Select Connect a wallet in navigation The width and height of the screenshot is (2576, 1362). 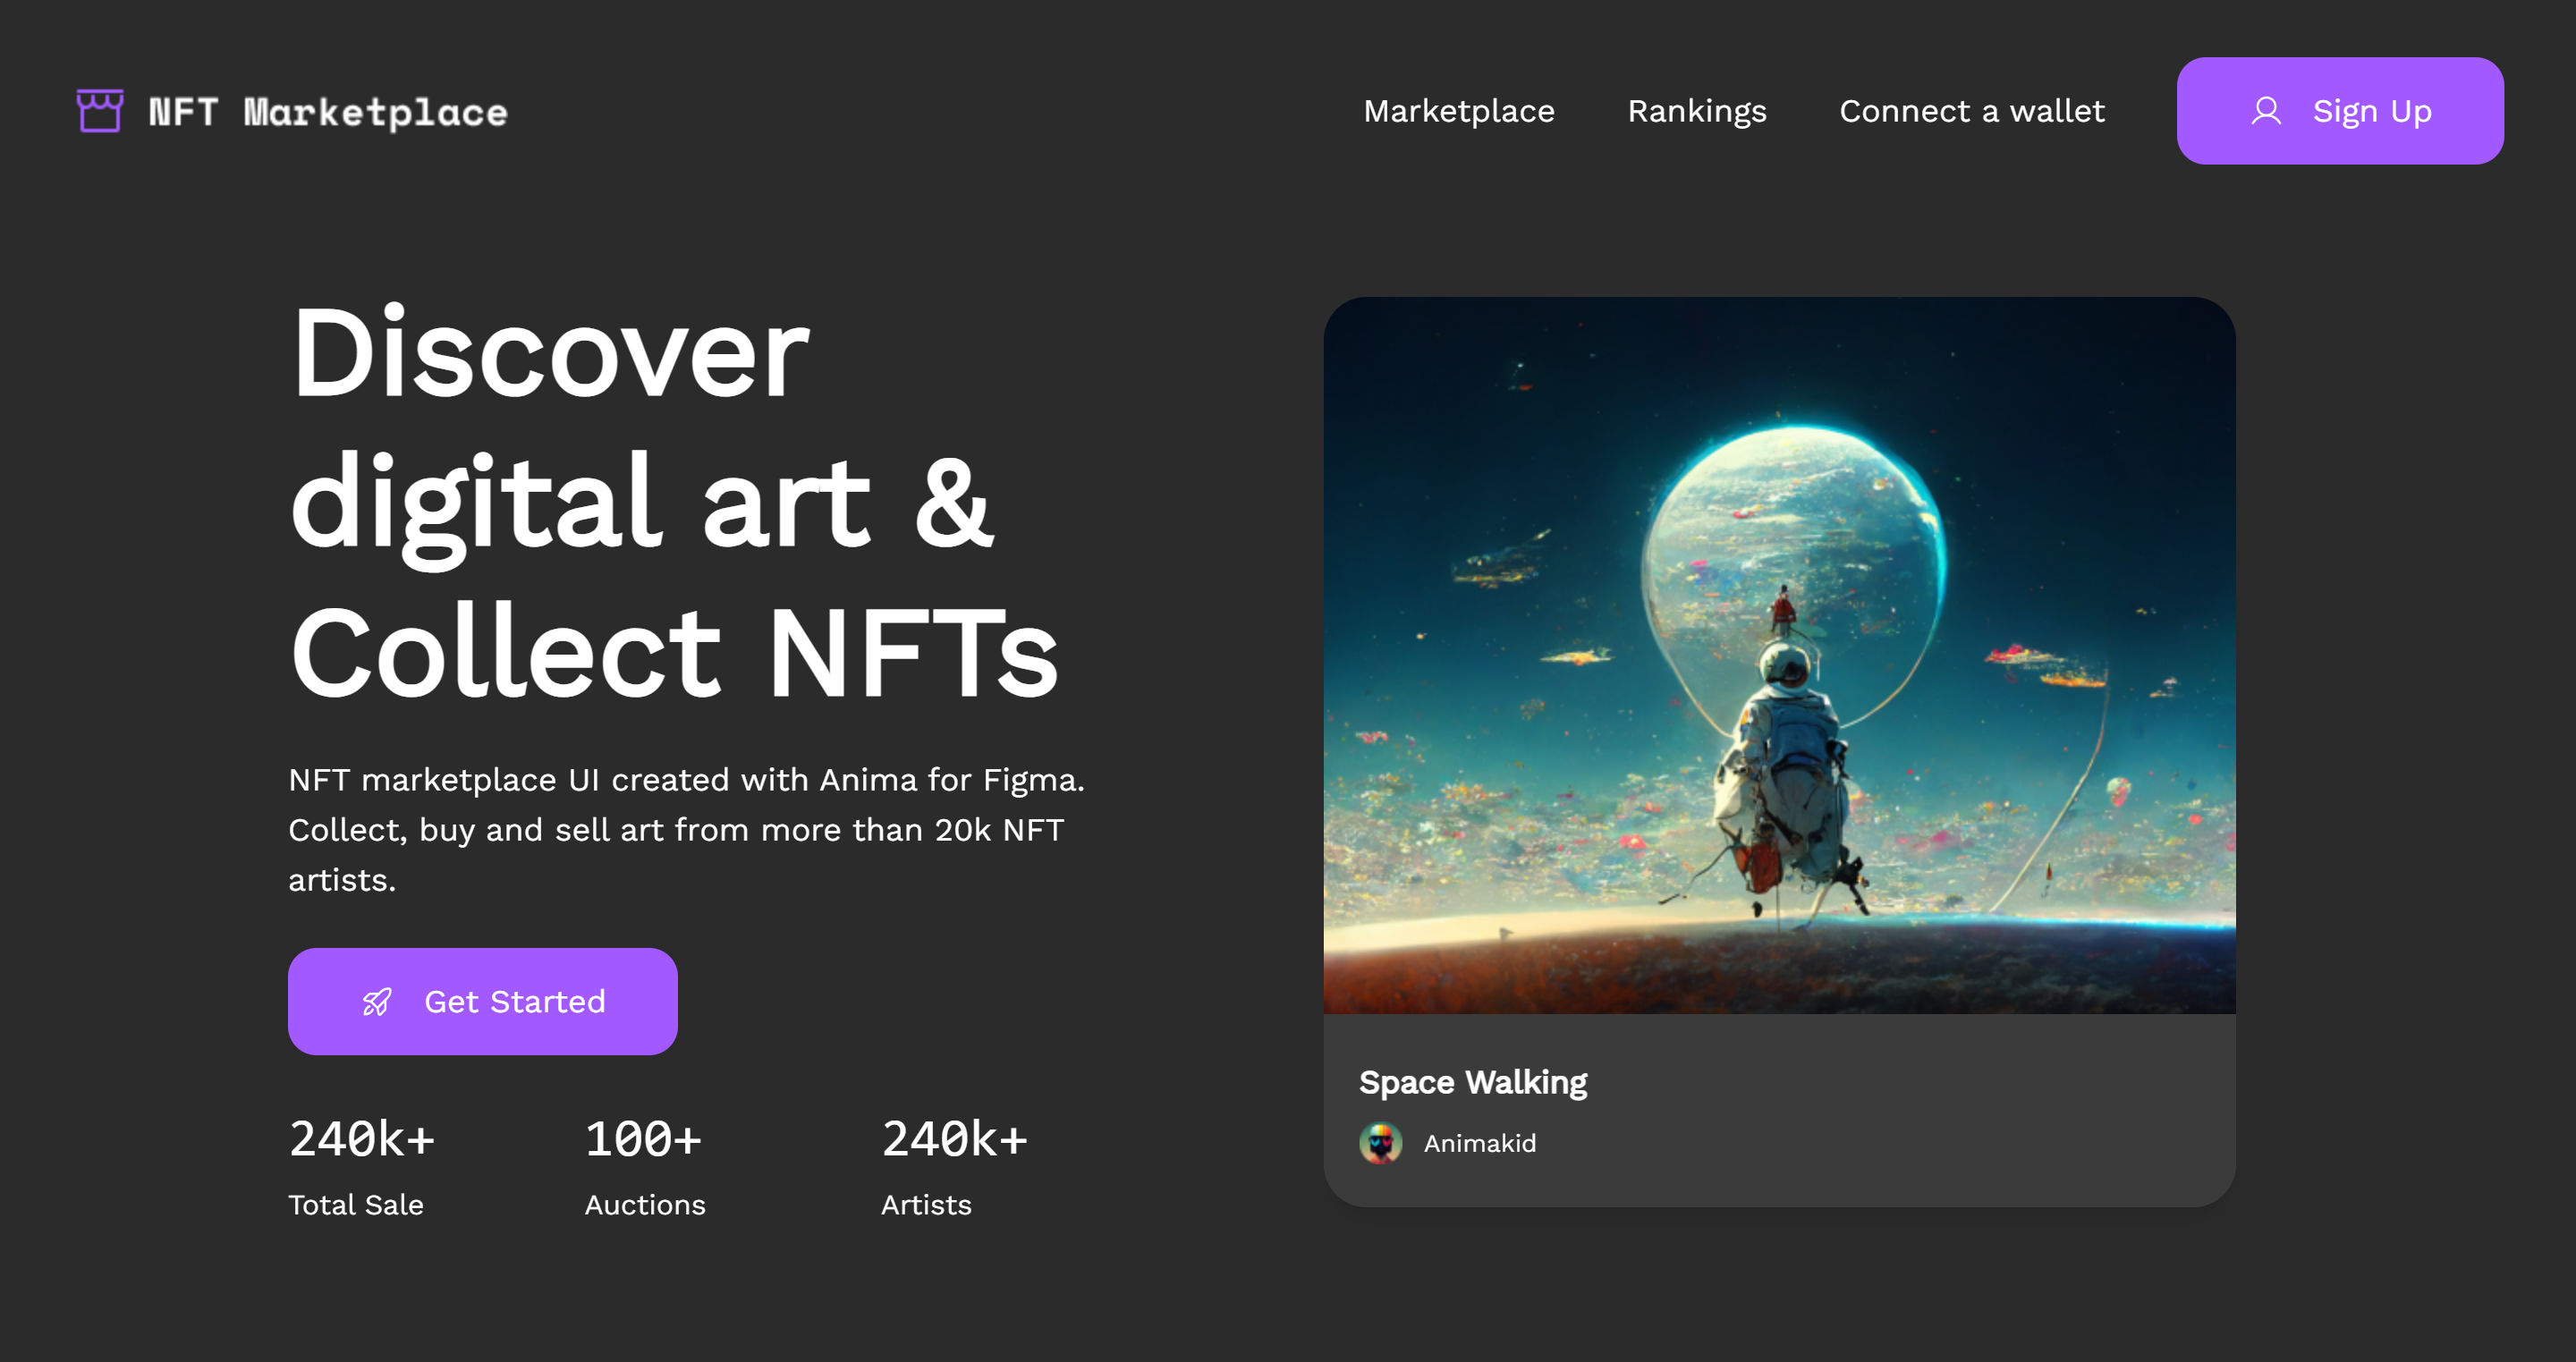tap(1972, 111)
